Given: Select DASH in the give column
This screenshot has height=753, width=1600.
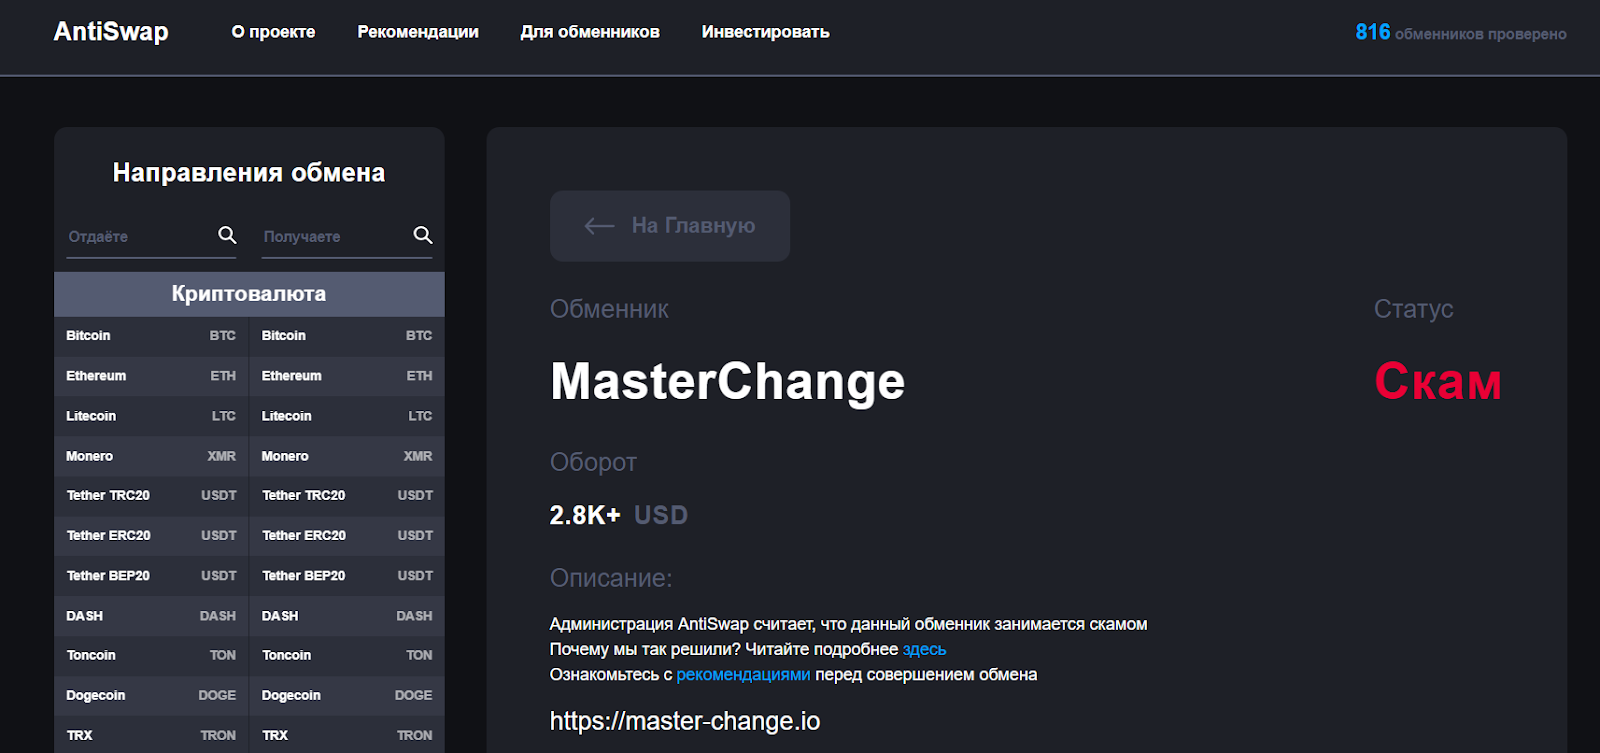Looking at the screenshot, I should [x=151, y=616].
